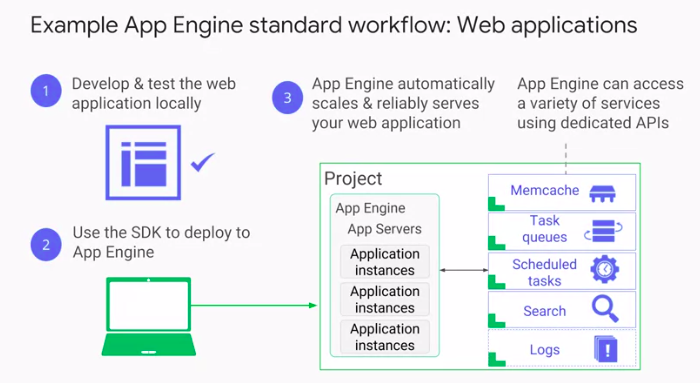Screen dimensions: 700x383
Task: Click 'Develop & test the web application locally'
Action: pos(154,94)
